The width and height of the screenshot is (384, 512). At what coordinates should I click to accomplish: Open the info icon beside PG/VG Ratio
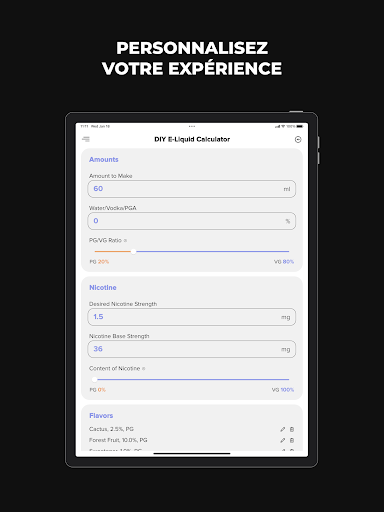click(x=125, y=240)
